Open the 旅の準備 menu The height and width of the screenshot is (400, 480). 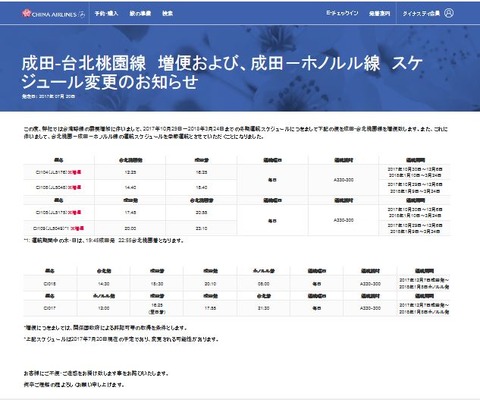point(140,13)
